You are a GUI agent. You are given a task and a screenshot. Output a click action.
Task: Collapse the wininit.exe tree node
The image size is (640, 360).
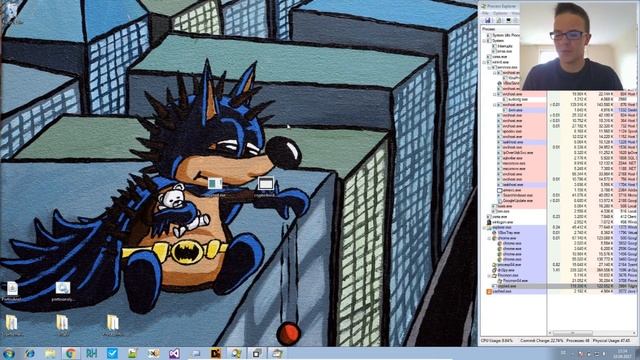484,62
